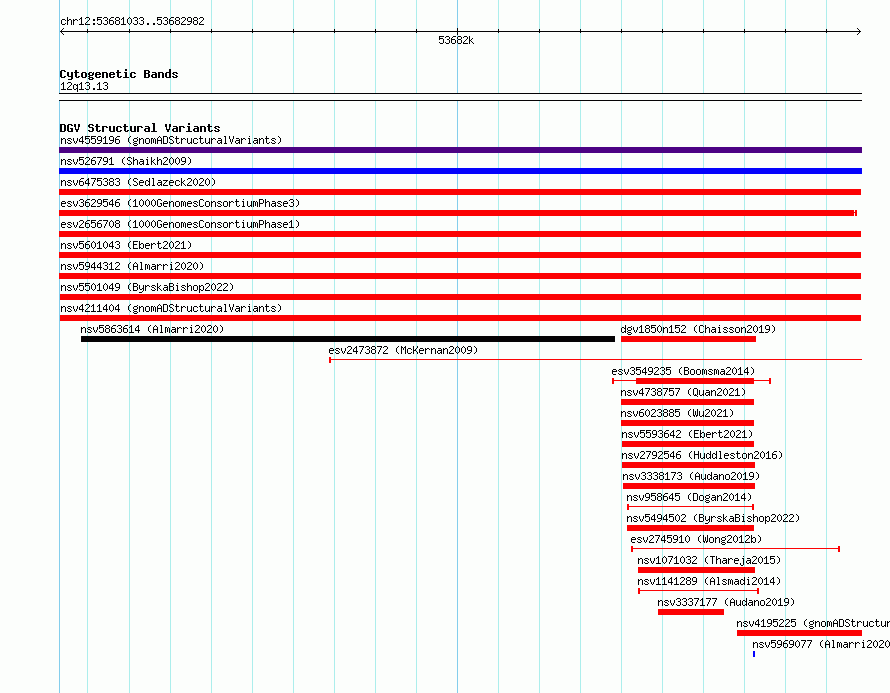Screen dimensions: 890x693
Task: Click nsv5863614 (Almarri2020) label
Action: pyautogui.click(x=152, y=329)
